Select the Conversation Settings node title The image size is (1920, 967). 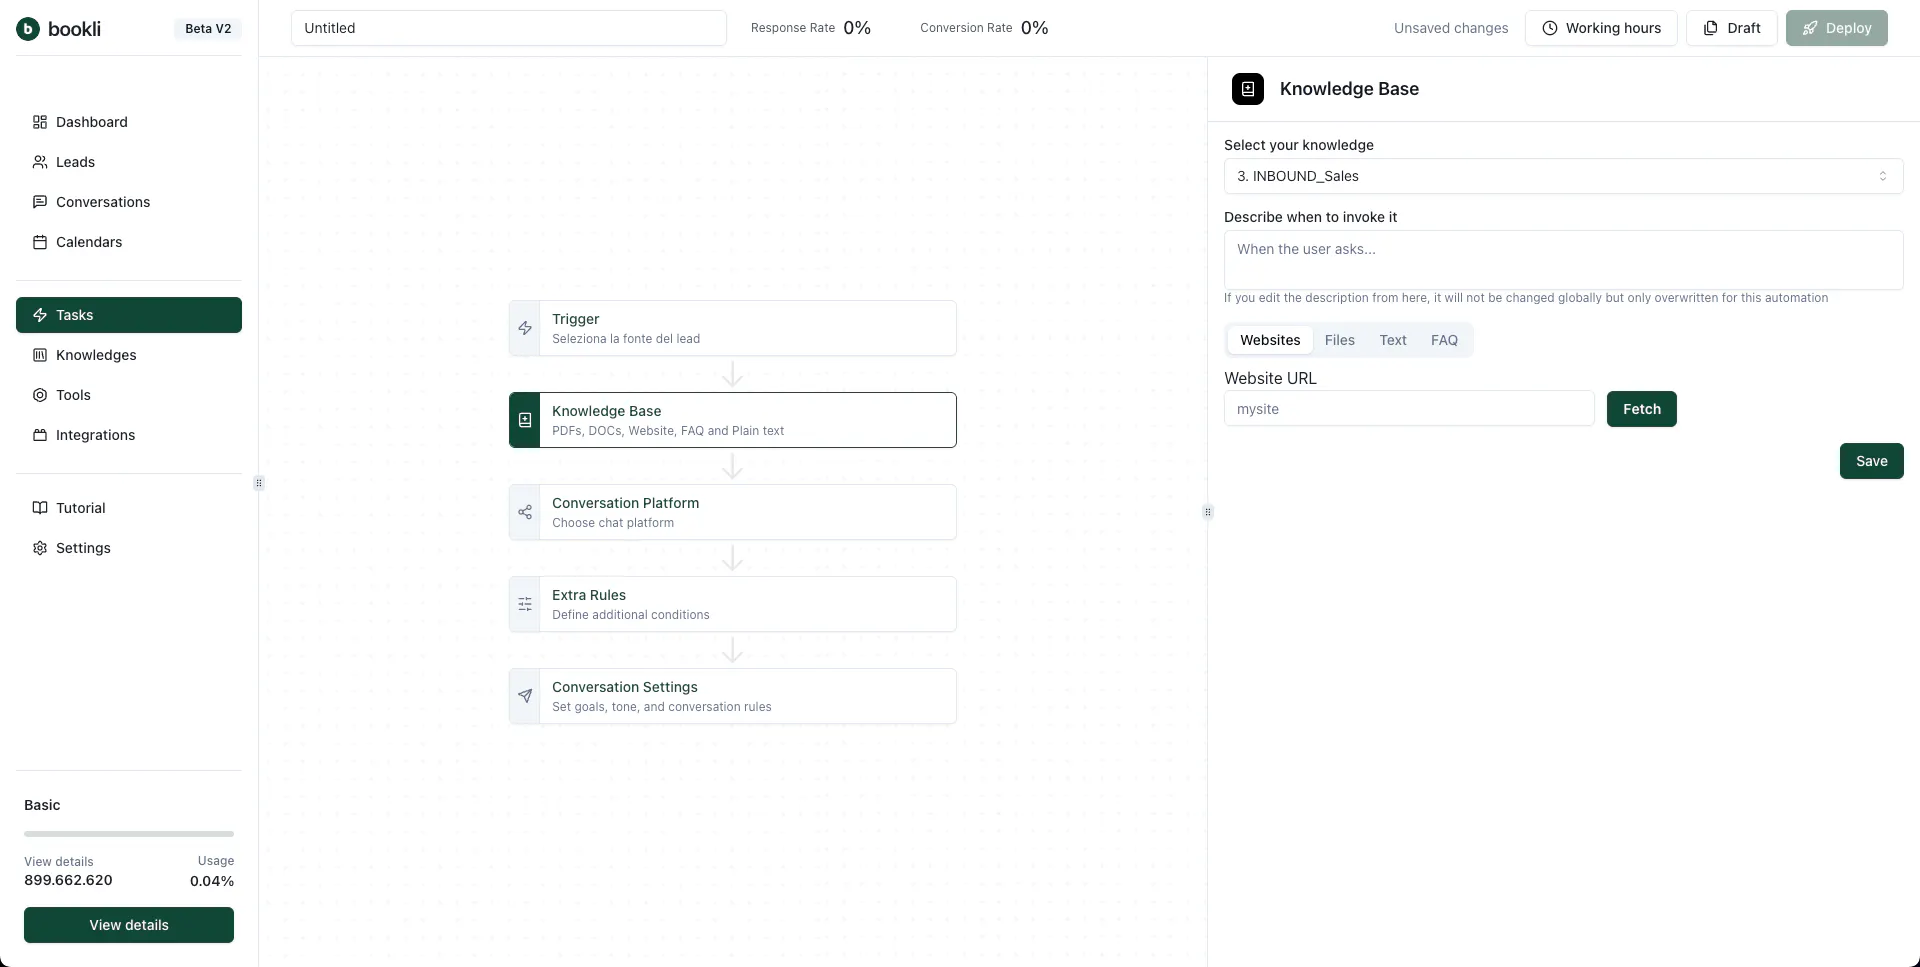[x=625, y=687]
